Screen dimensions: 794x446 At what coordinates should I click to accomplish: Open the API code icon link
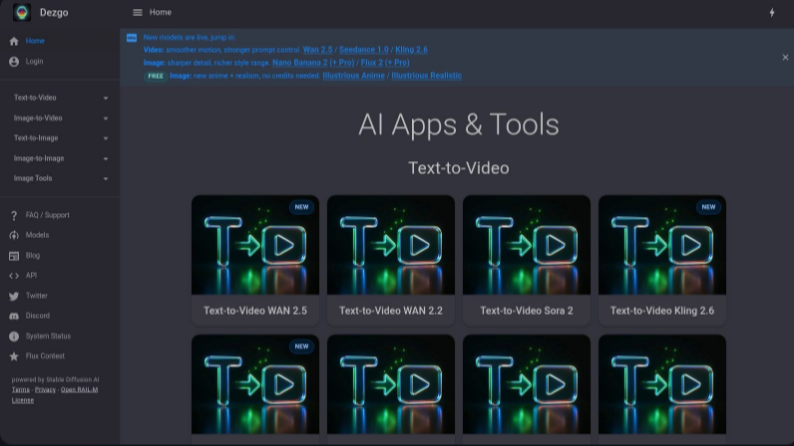[x=14, y=276]
